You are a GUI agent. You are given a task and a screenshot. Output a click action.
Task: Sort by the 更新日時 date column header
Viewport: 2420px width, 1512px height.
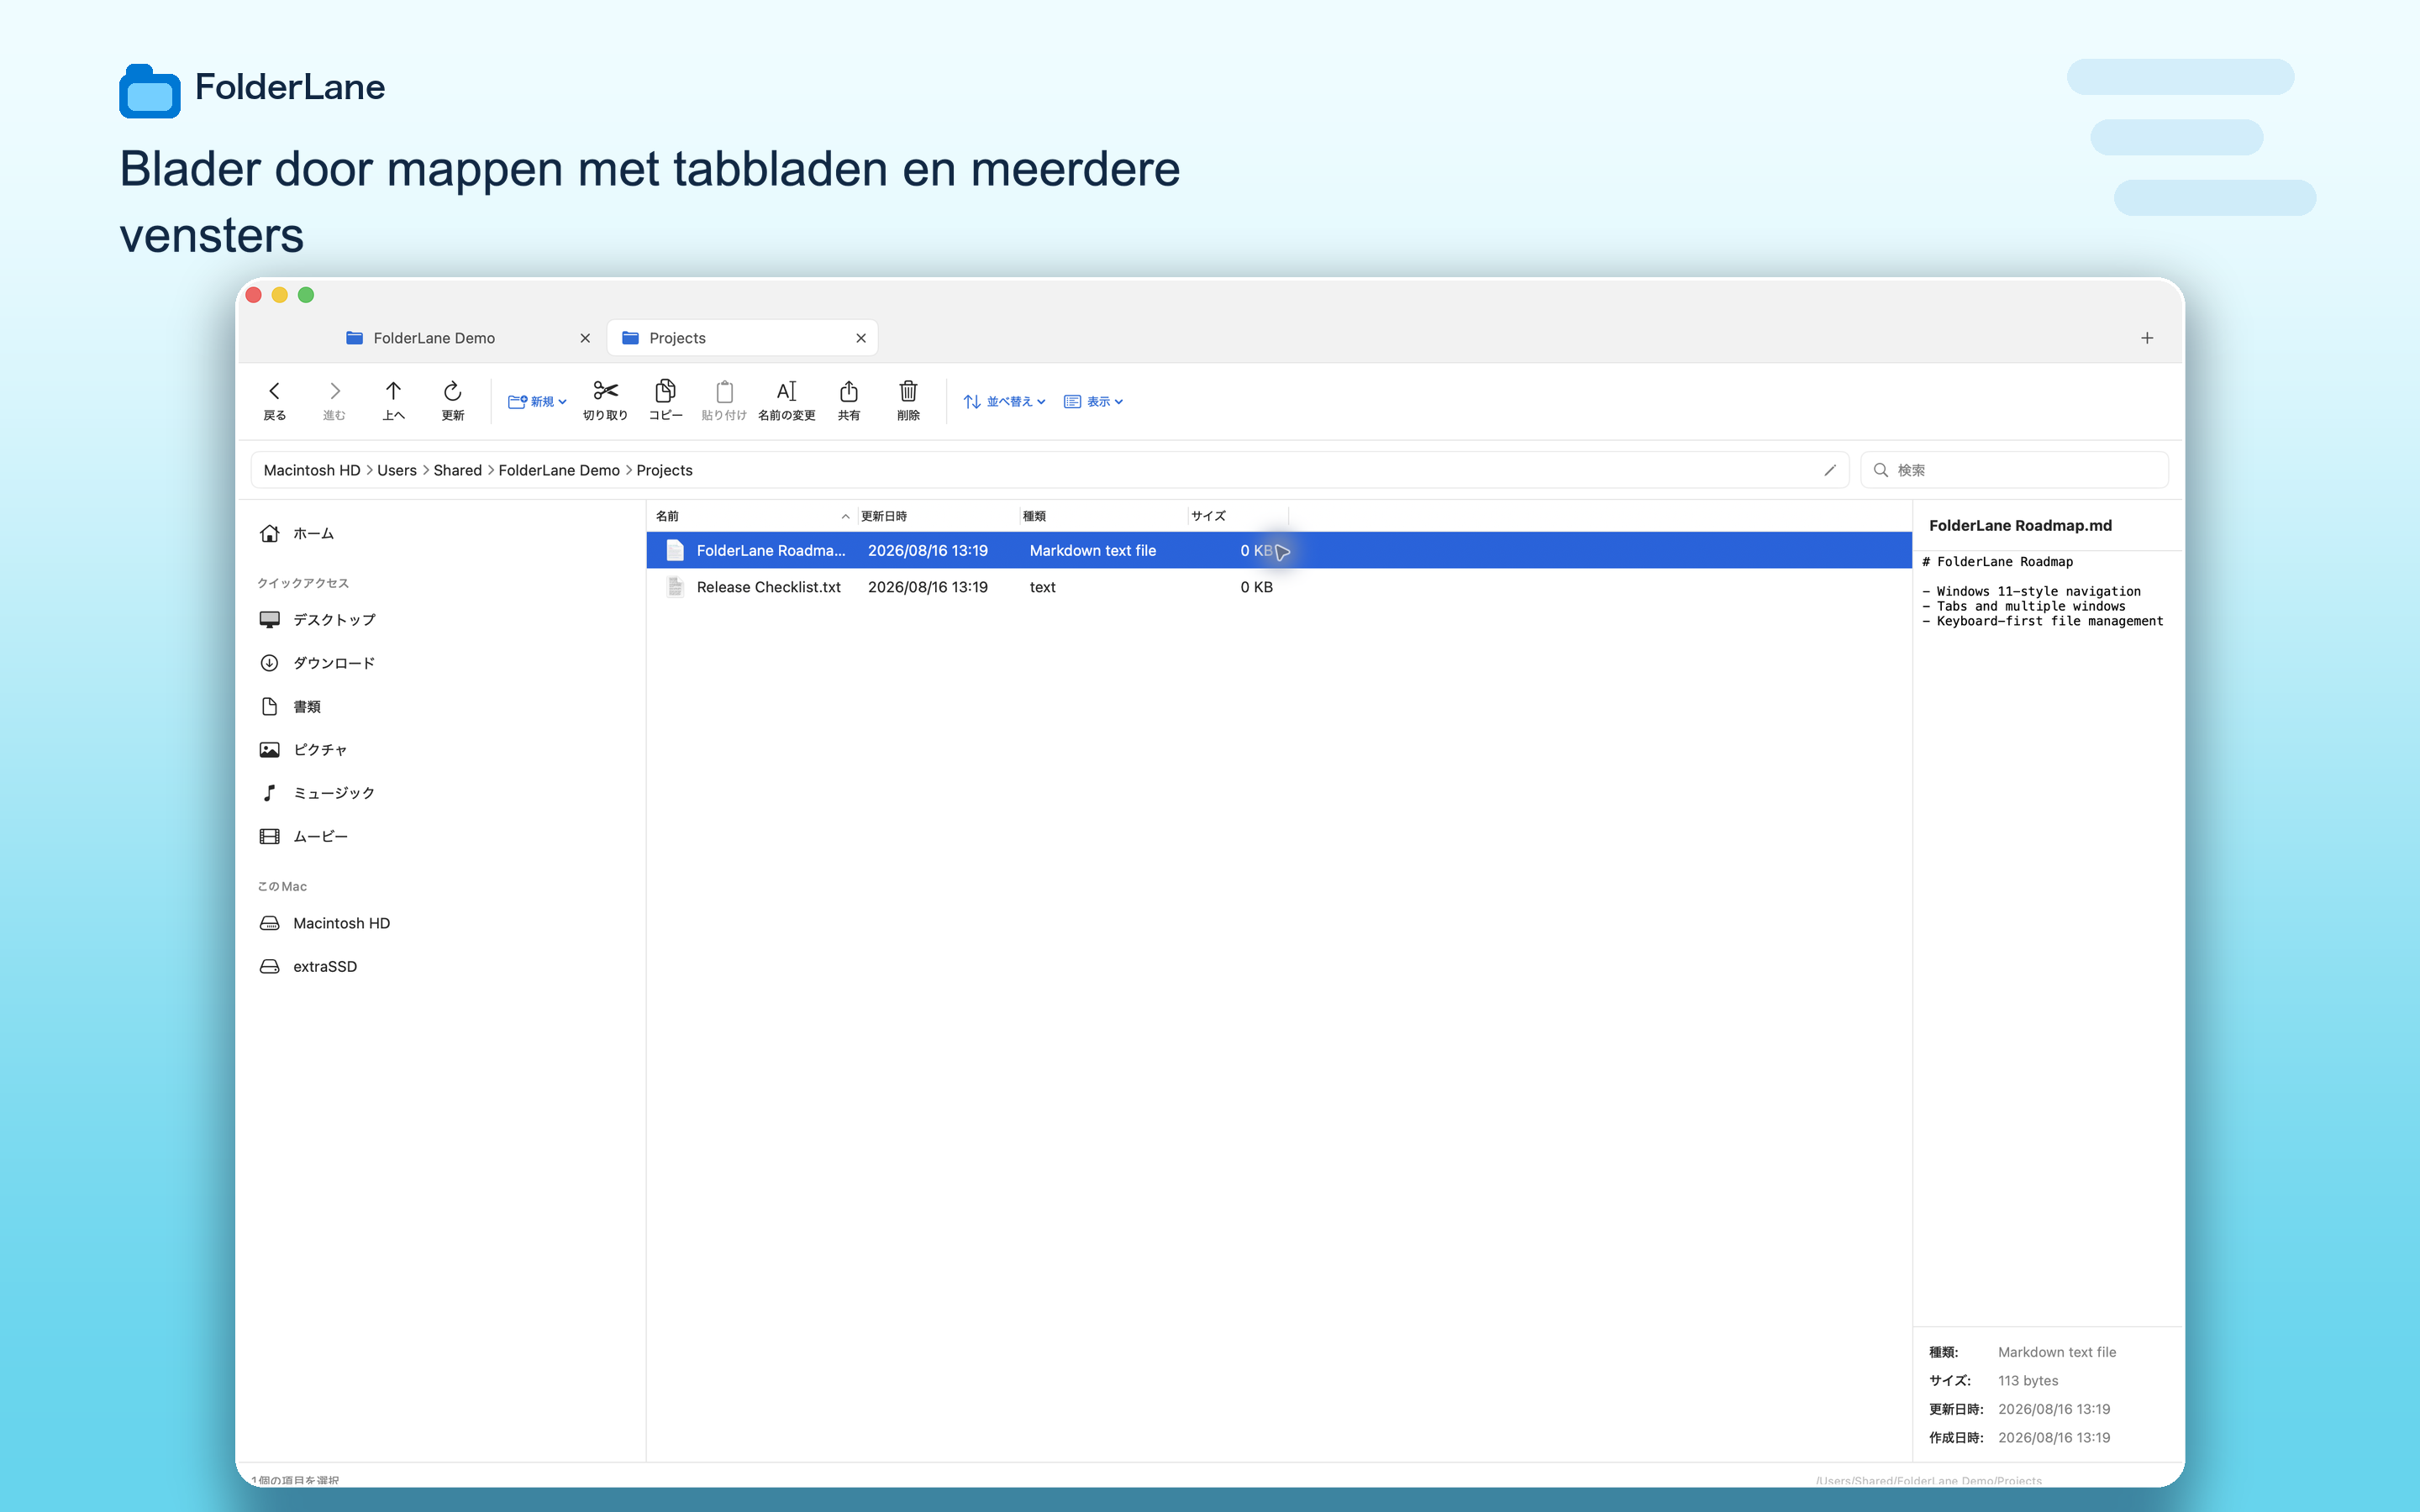(938, 516)
